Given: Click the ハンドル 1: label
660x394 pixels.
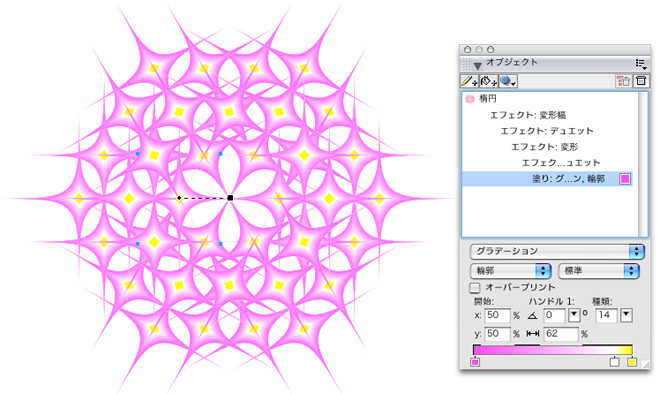Looking at the screenshot, I should 551,301.
